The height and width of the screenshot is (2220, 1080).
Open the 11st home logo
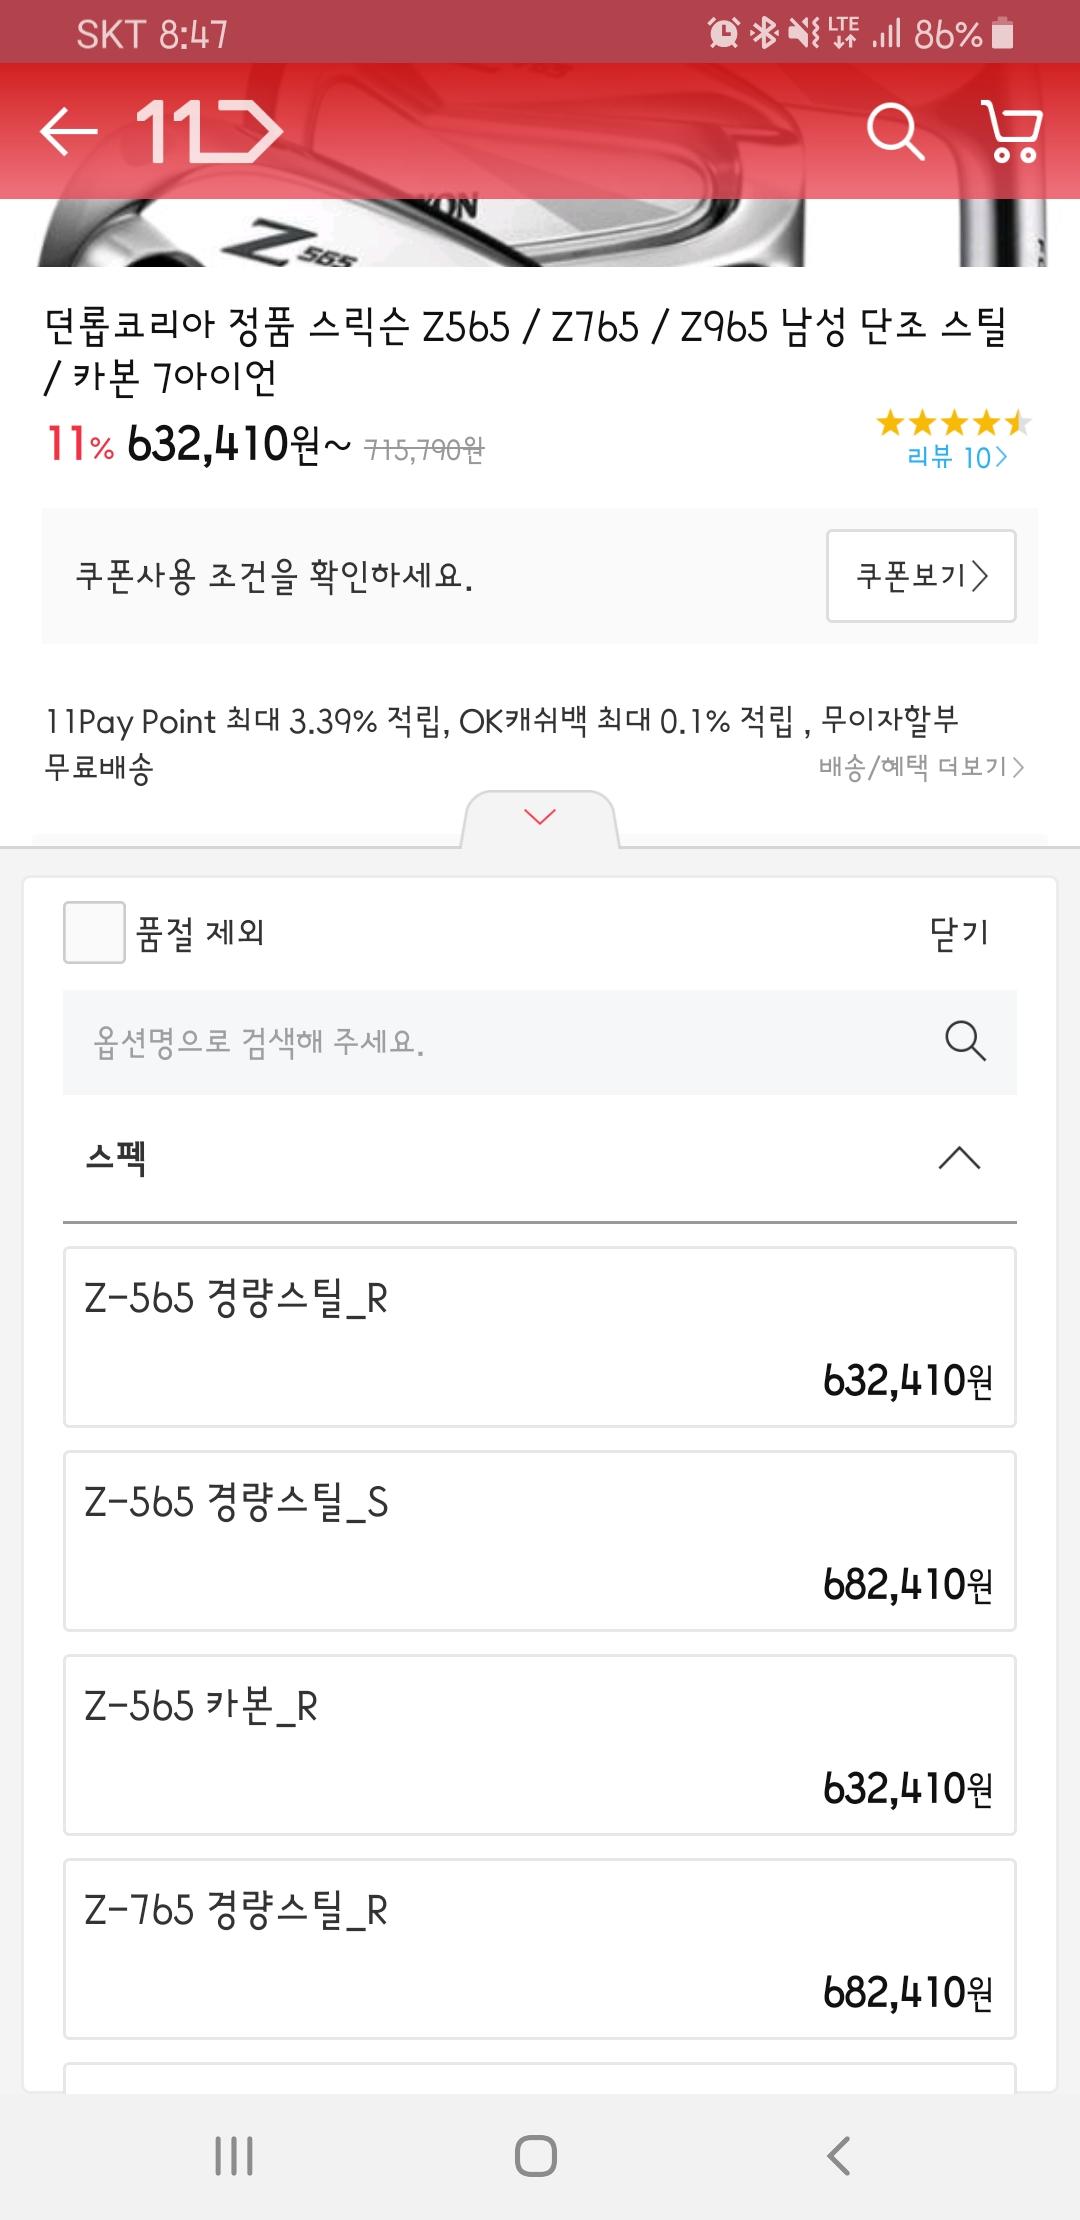click(210, 131)
